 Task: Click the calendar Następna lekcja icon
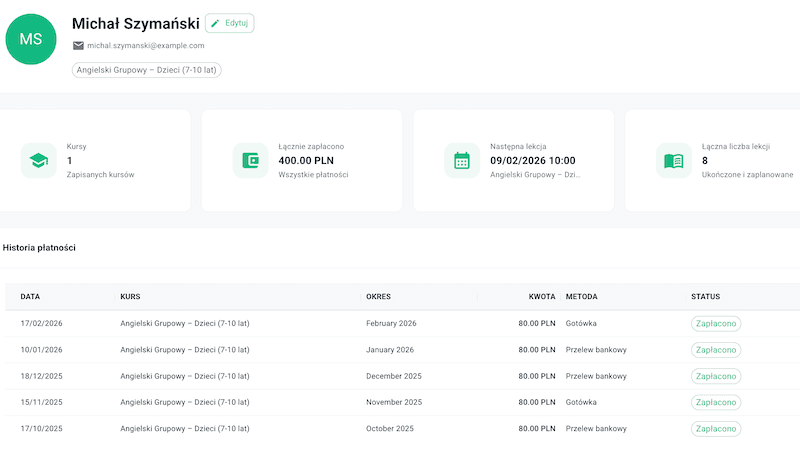pos(462,160)
